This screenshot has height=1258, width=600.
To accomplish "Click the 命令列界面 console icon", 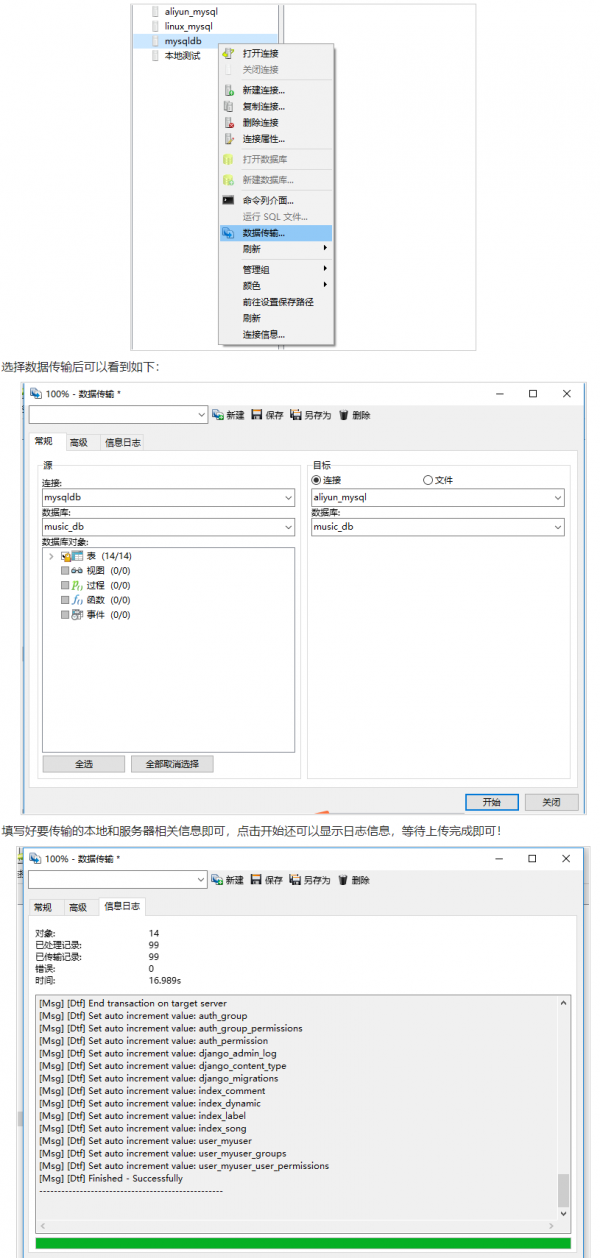I will point(228,200).
